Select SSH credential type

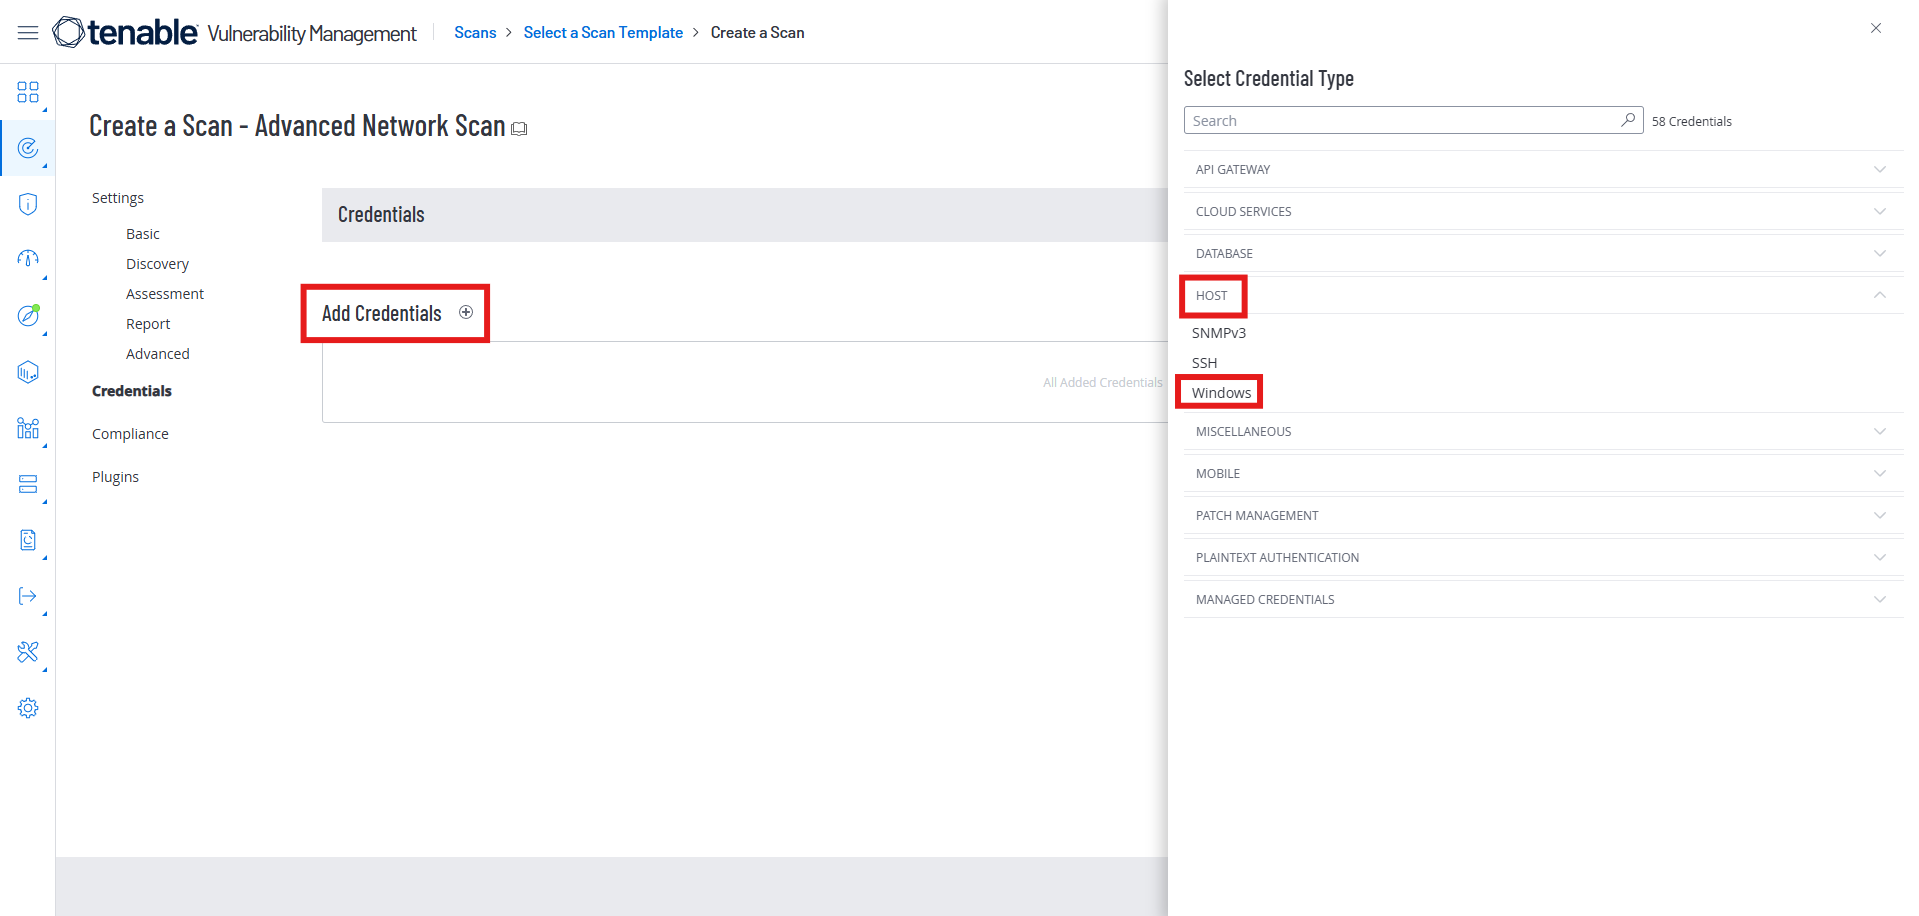pos(1204,363)
